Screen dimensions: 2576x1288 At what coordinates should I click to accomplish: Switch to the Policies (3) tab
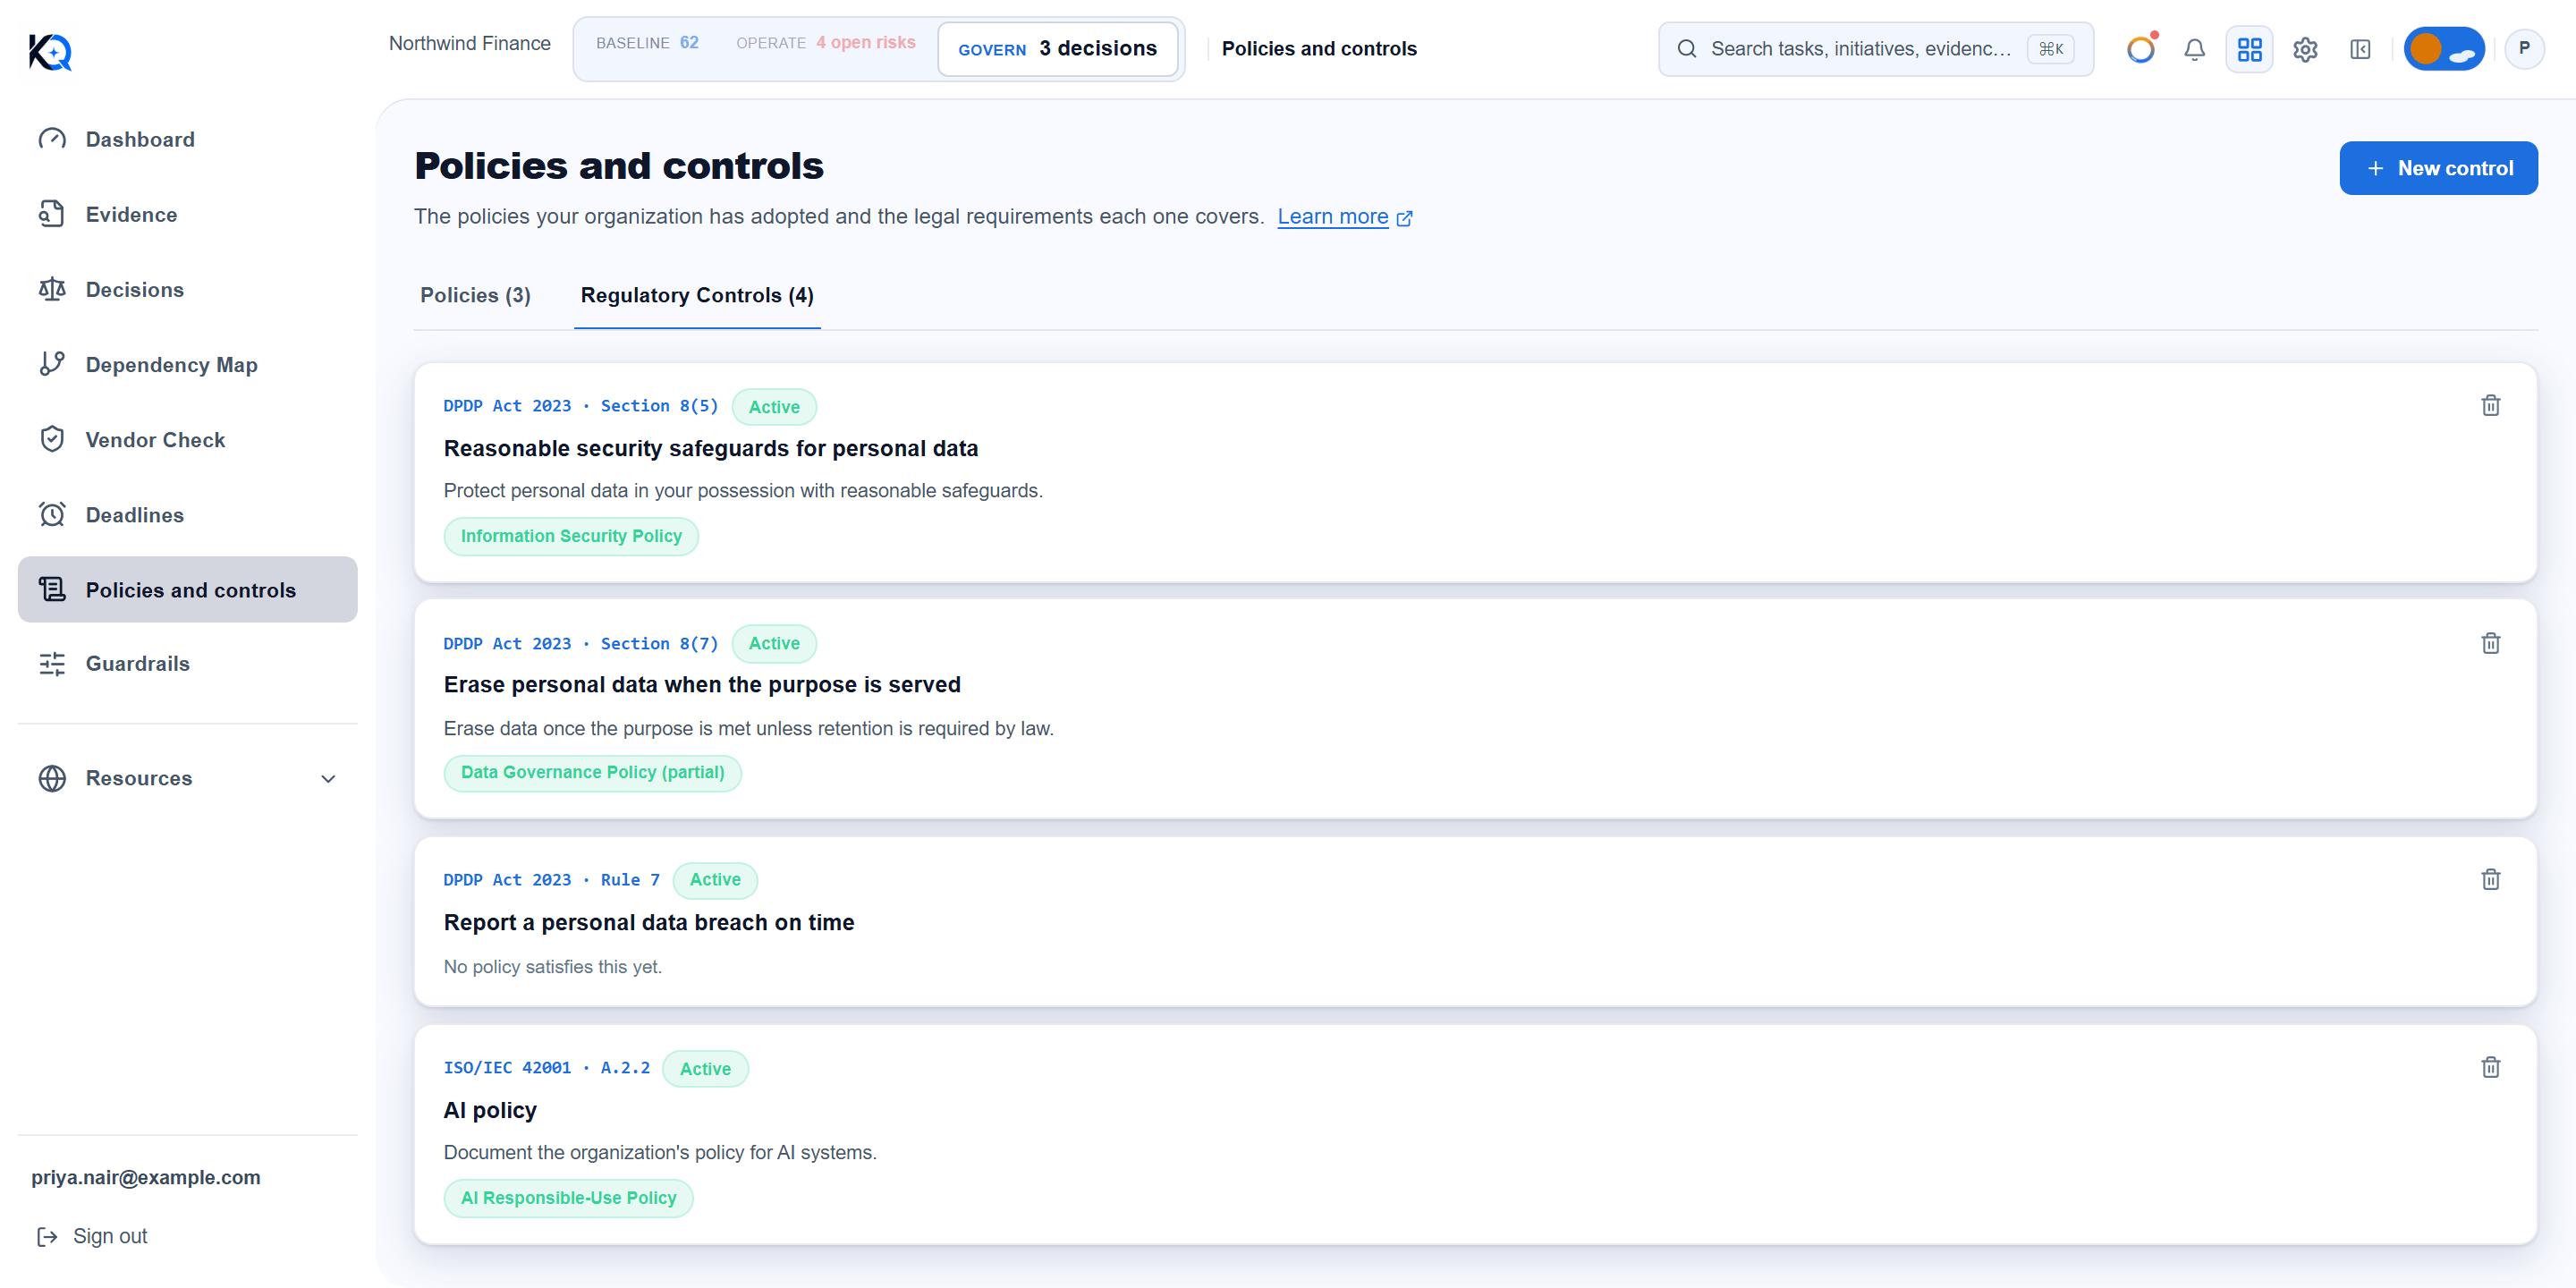point(475,295)
